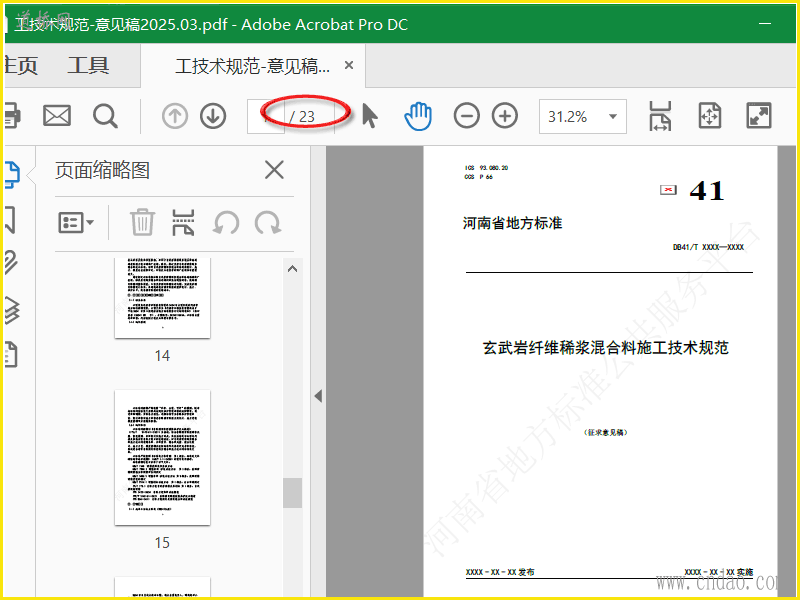Activate the hand pan tool
The height and width of the screenshot is (600, 800).
tap(418, 116)
